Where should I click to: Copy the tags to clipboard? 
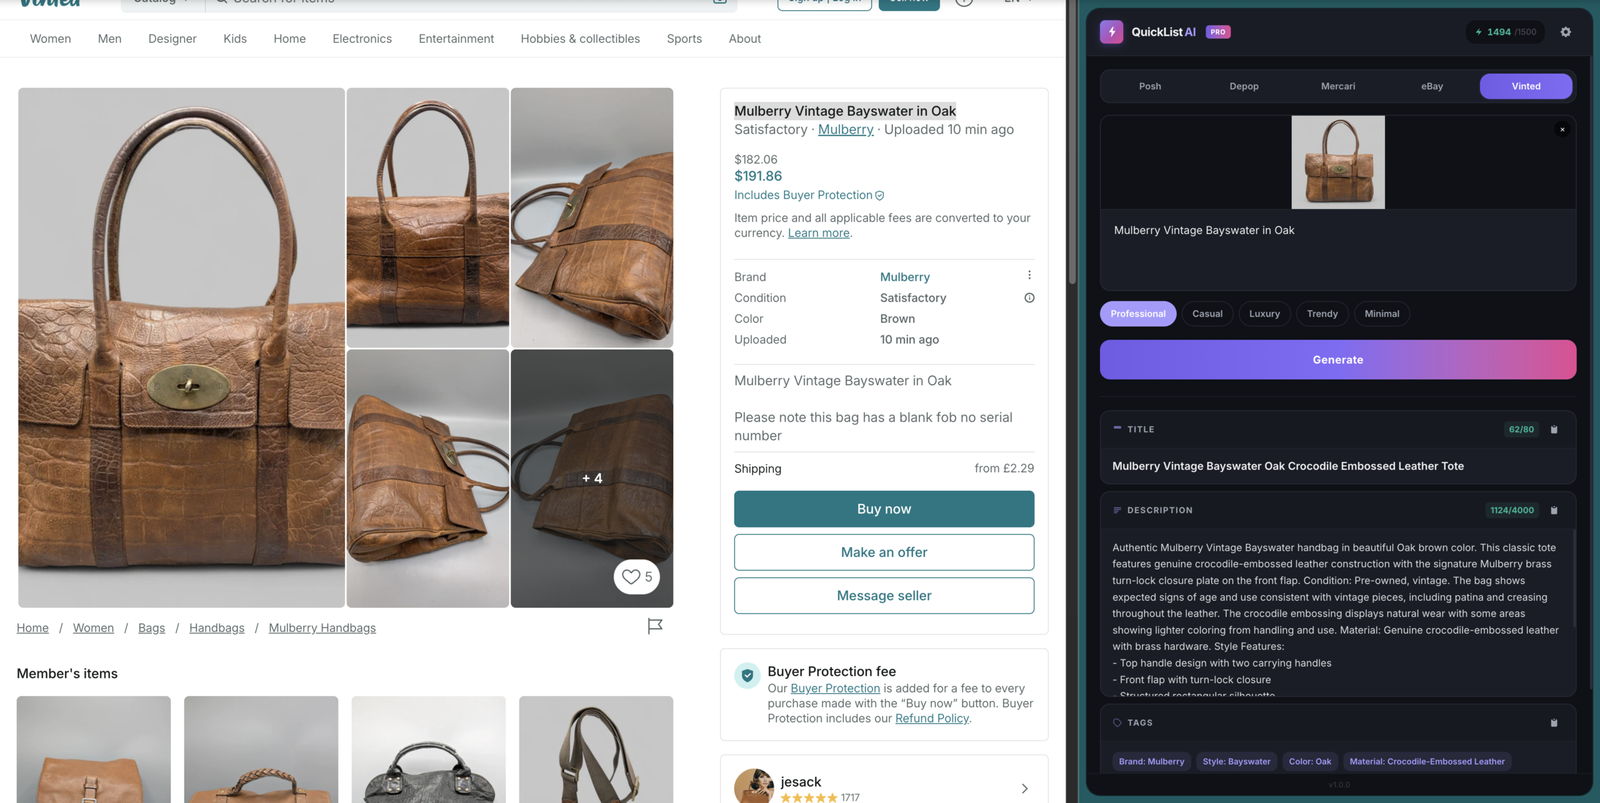[x=1554, y=722]
